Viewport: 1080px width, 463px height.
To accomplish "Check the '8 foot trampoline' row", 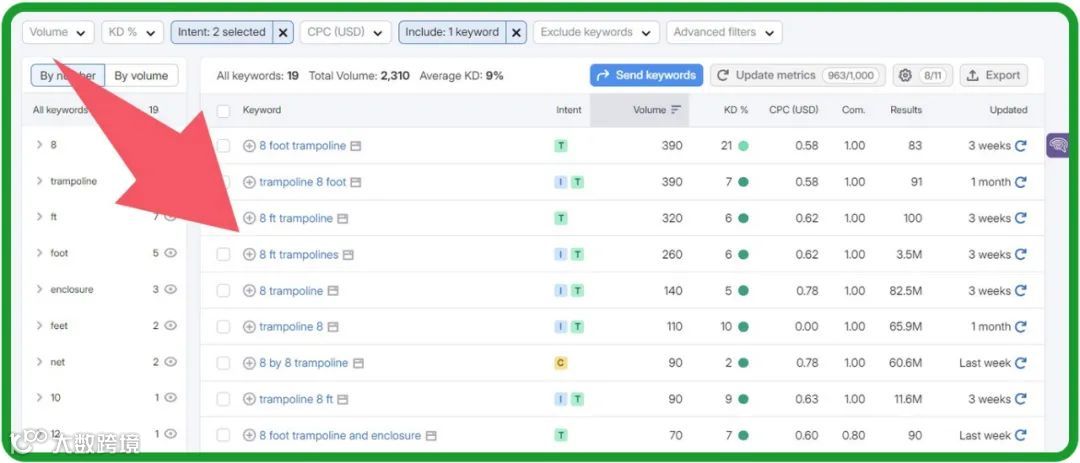I will (223, 146).
